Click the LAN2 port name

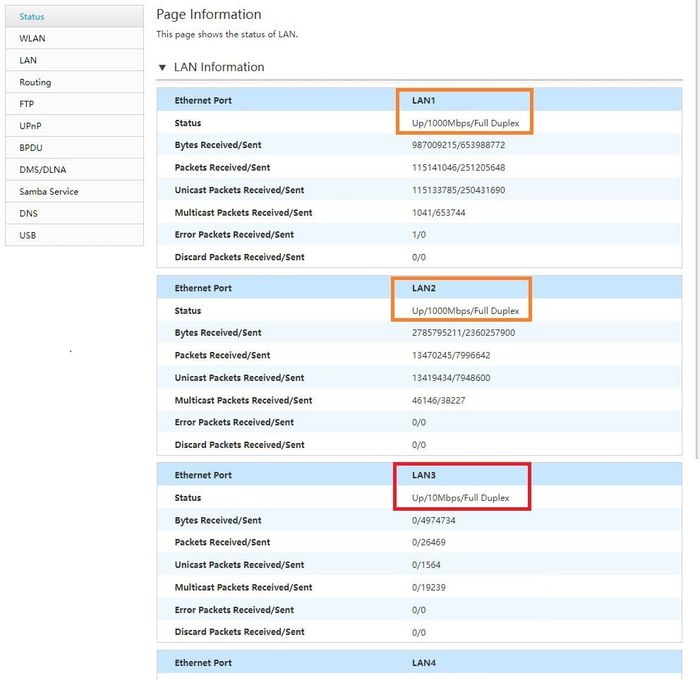pos(424,288)
